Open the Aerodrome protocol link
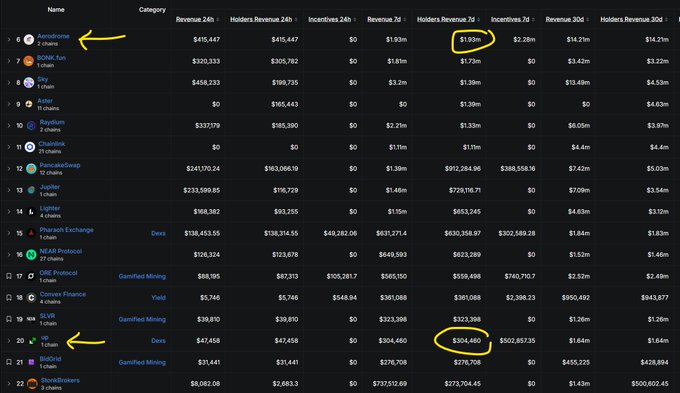The height and width of the screenshot is (393, 680). tap(53, 36)
